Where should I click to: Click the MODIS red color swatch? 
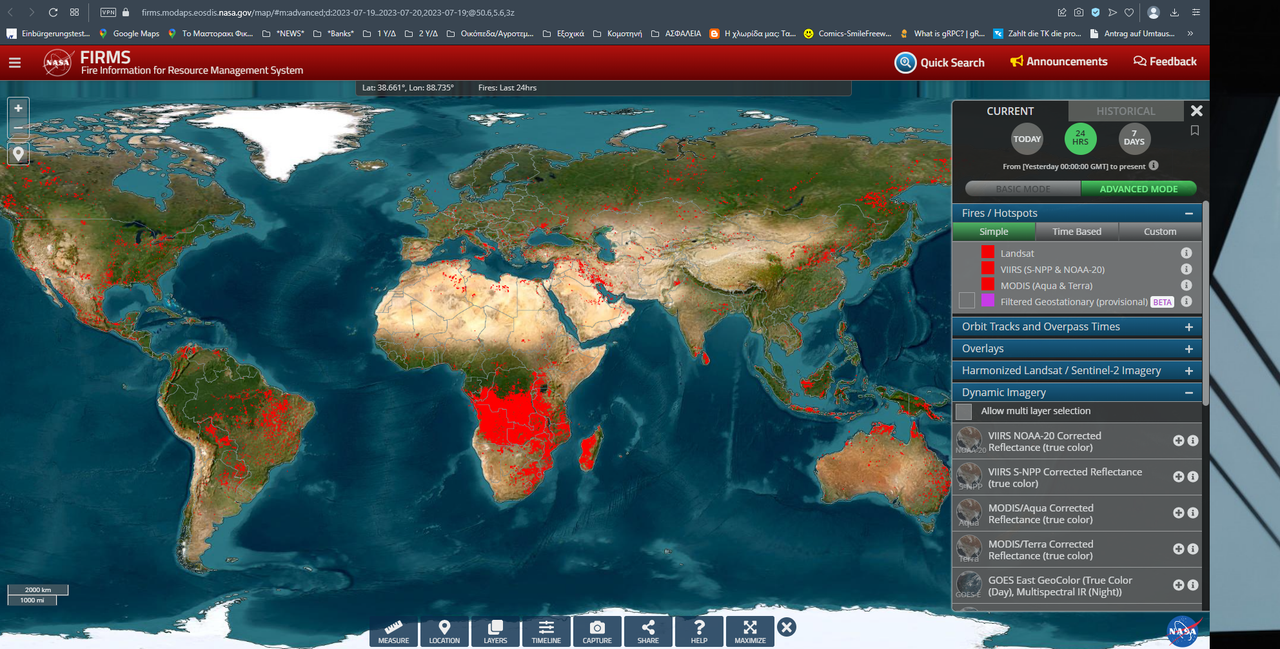tap(988, 285)
